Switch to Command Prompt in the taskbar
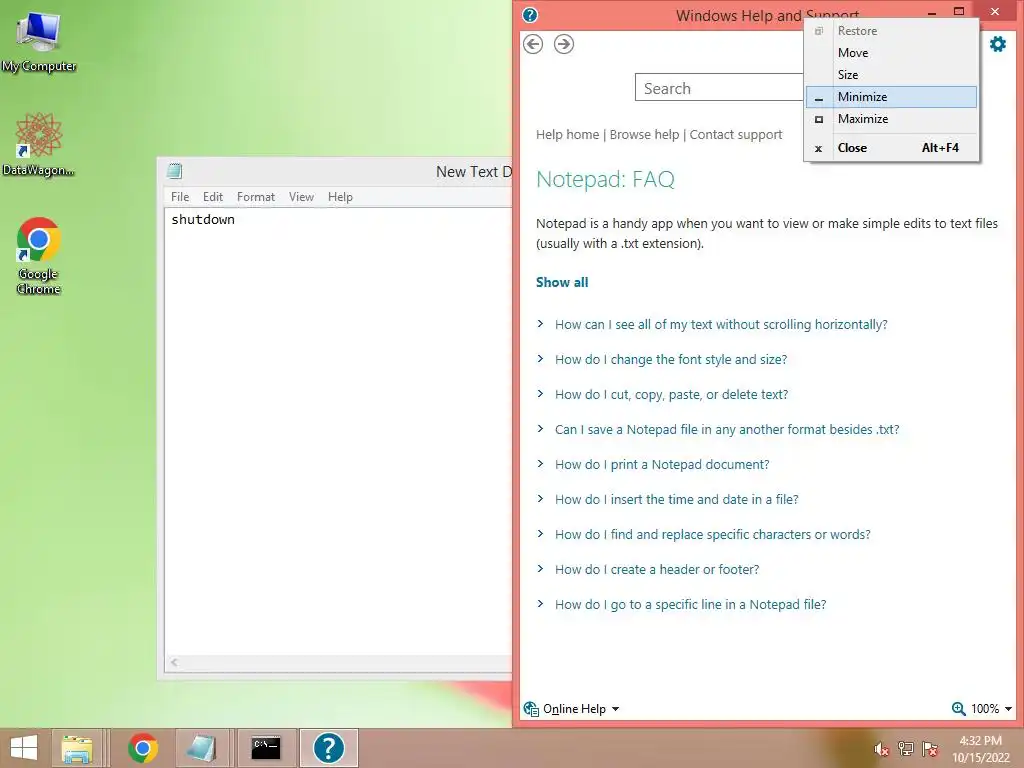1024x768 pixels. pos(266,748)
